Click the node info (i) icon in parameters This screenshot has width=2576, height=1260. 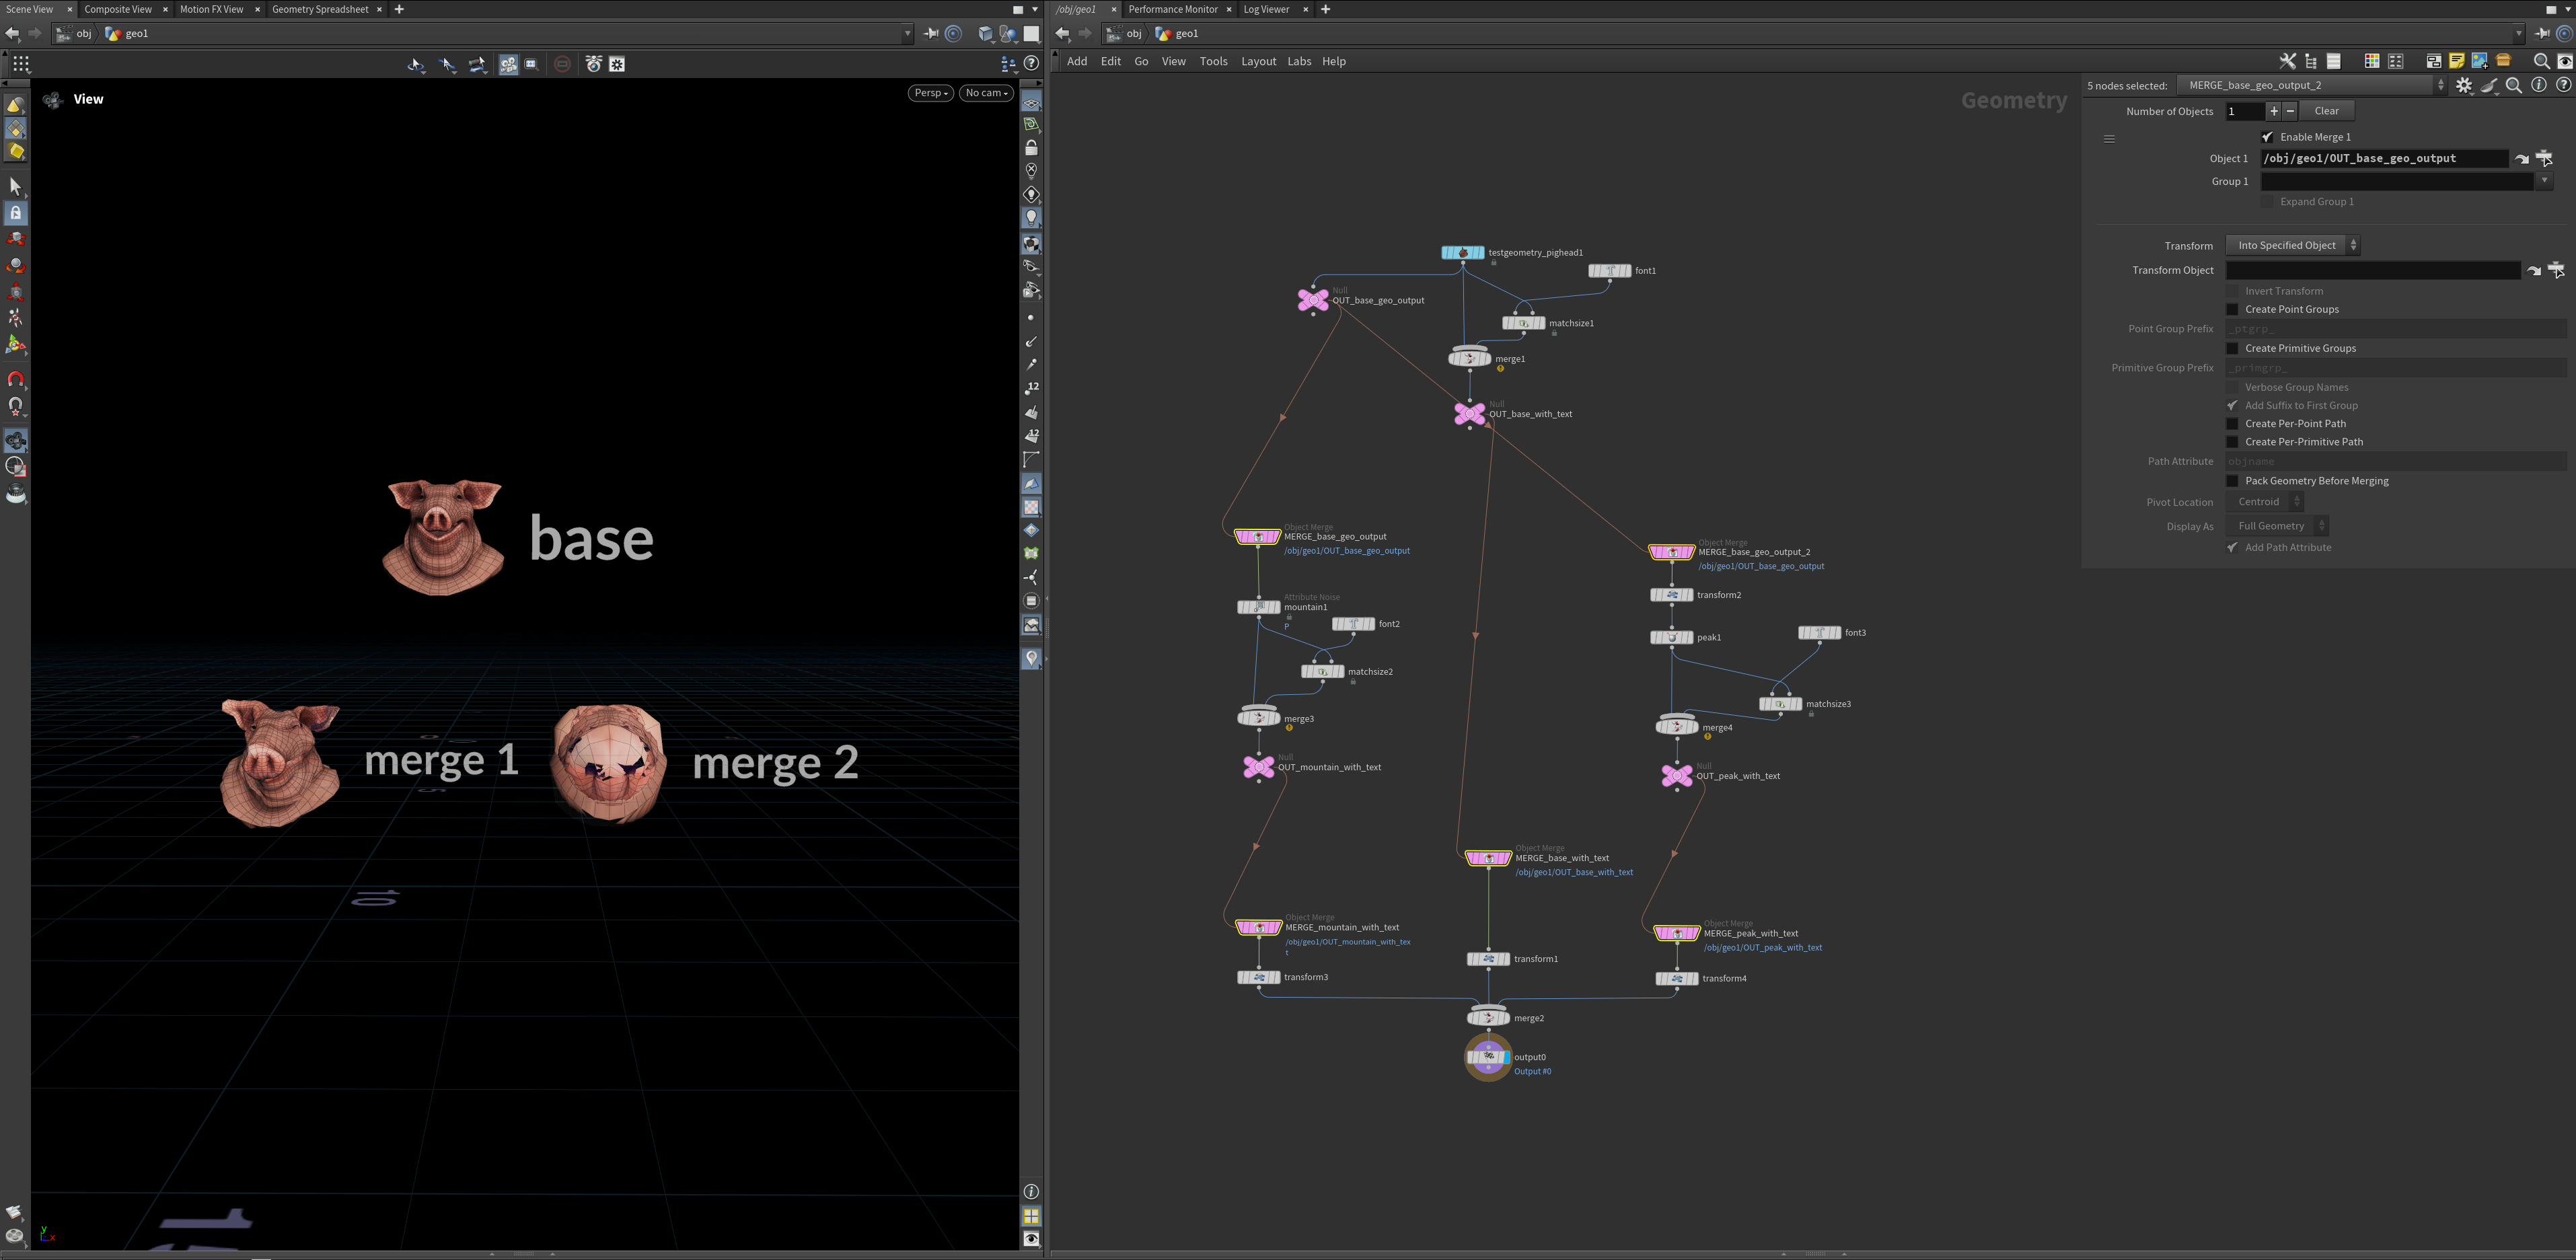tap(2538, 86)
